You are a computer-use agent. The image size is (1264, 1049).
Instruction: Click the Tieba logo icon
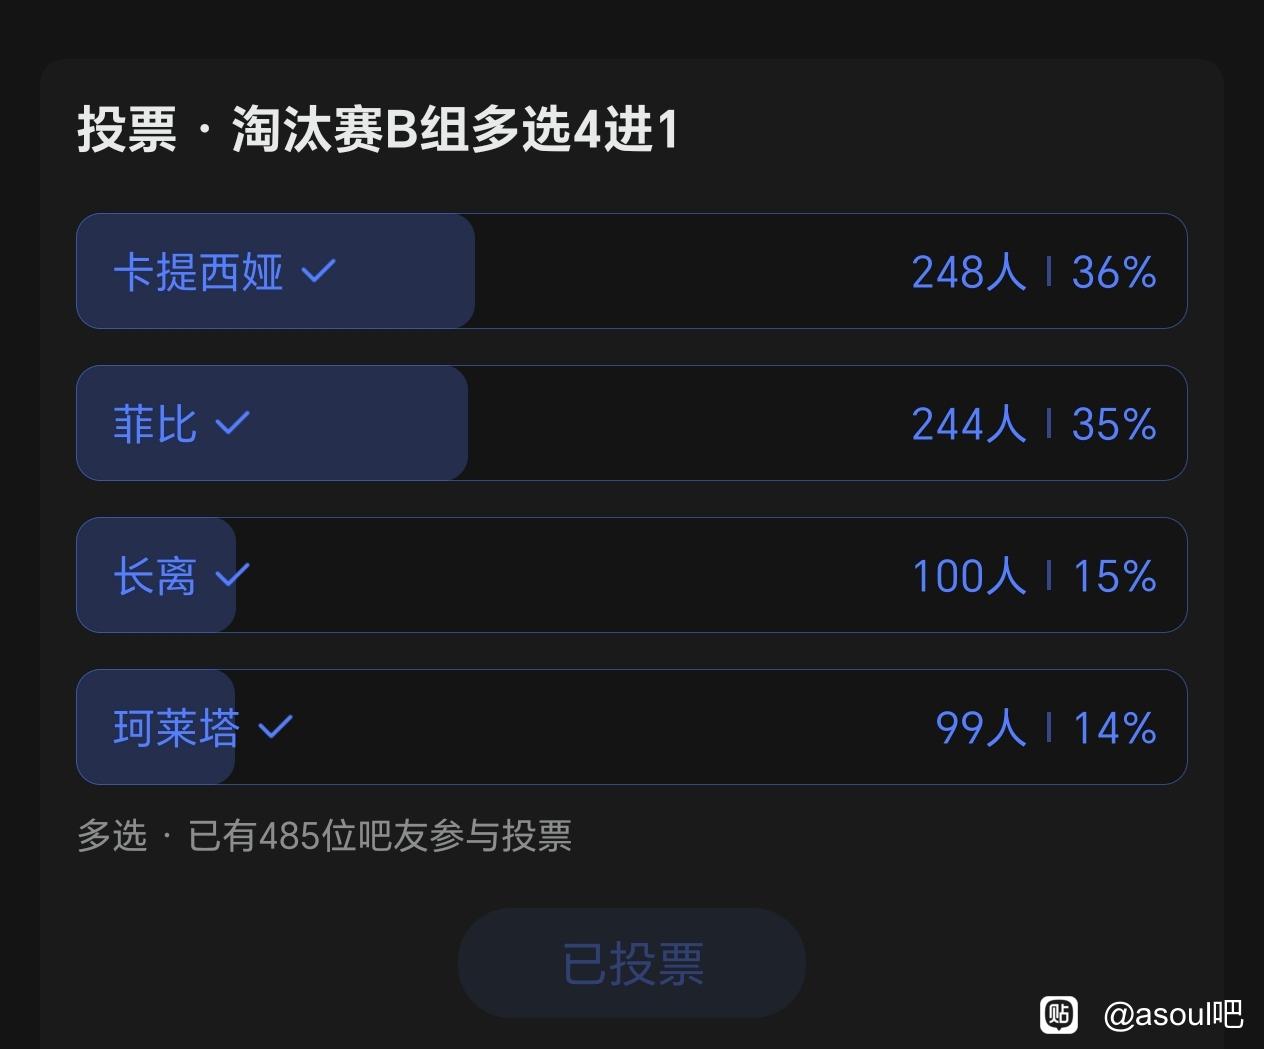[1059, 1014]
